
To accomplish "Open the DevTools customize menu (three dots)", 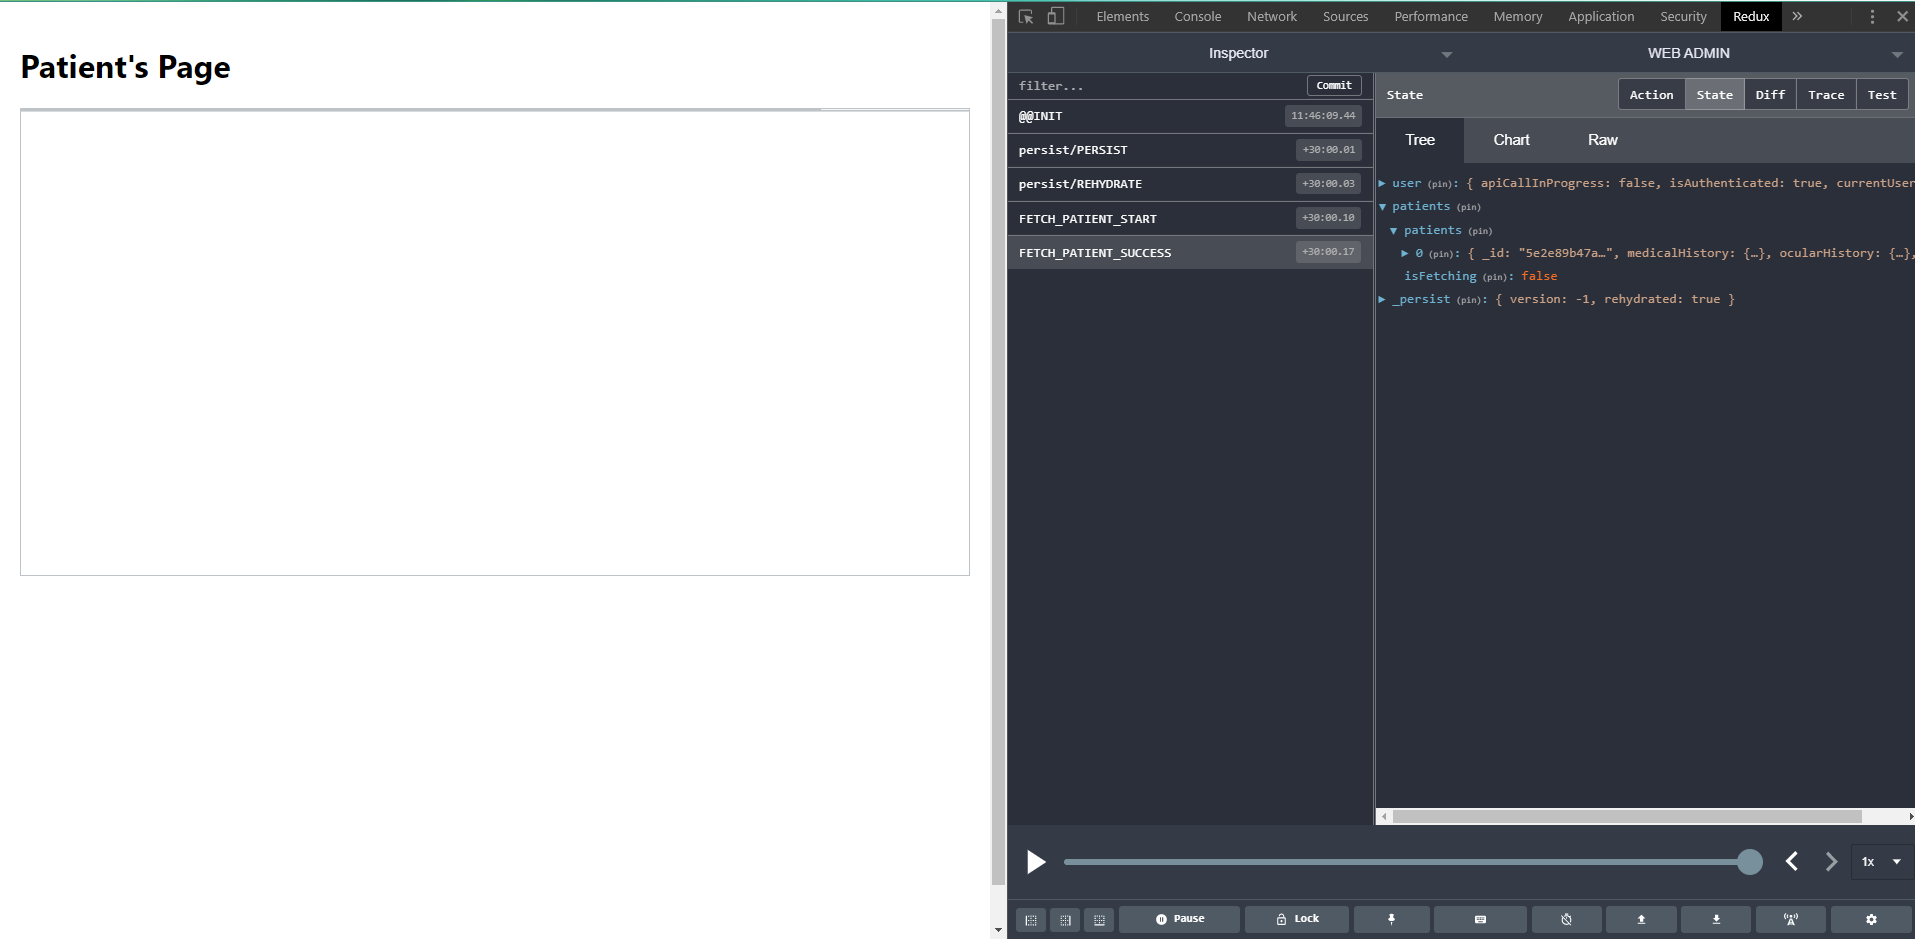I will coord(1872,17).
